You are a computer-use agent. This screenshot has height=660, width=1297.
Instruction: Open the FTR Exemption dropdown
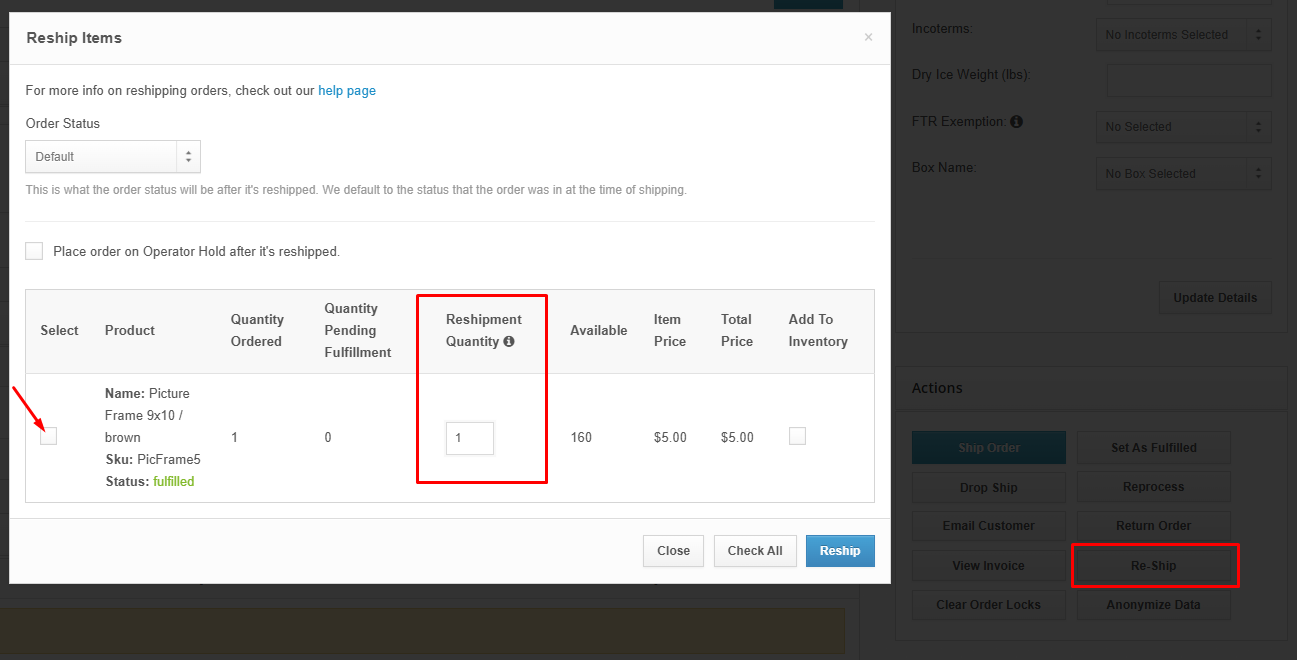coord(1183,127)
